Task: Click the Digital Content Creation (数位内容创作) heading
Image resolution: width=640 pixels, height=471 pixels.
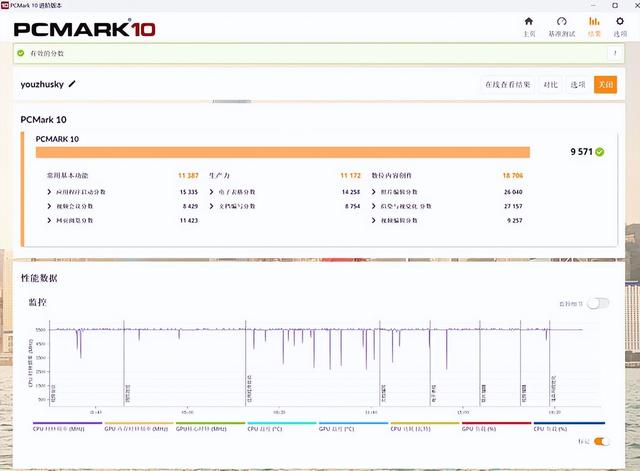Action: 391,176
